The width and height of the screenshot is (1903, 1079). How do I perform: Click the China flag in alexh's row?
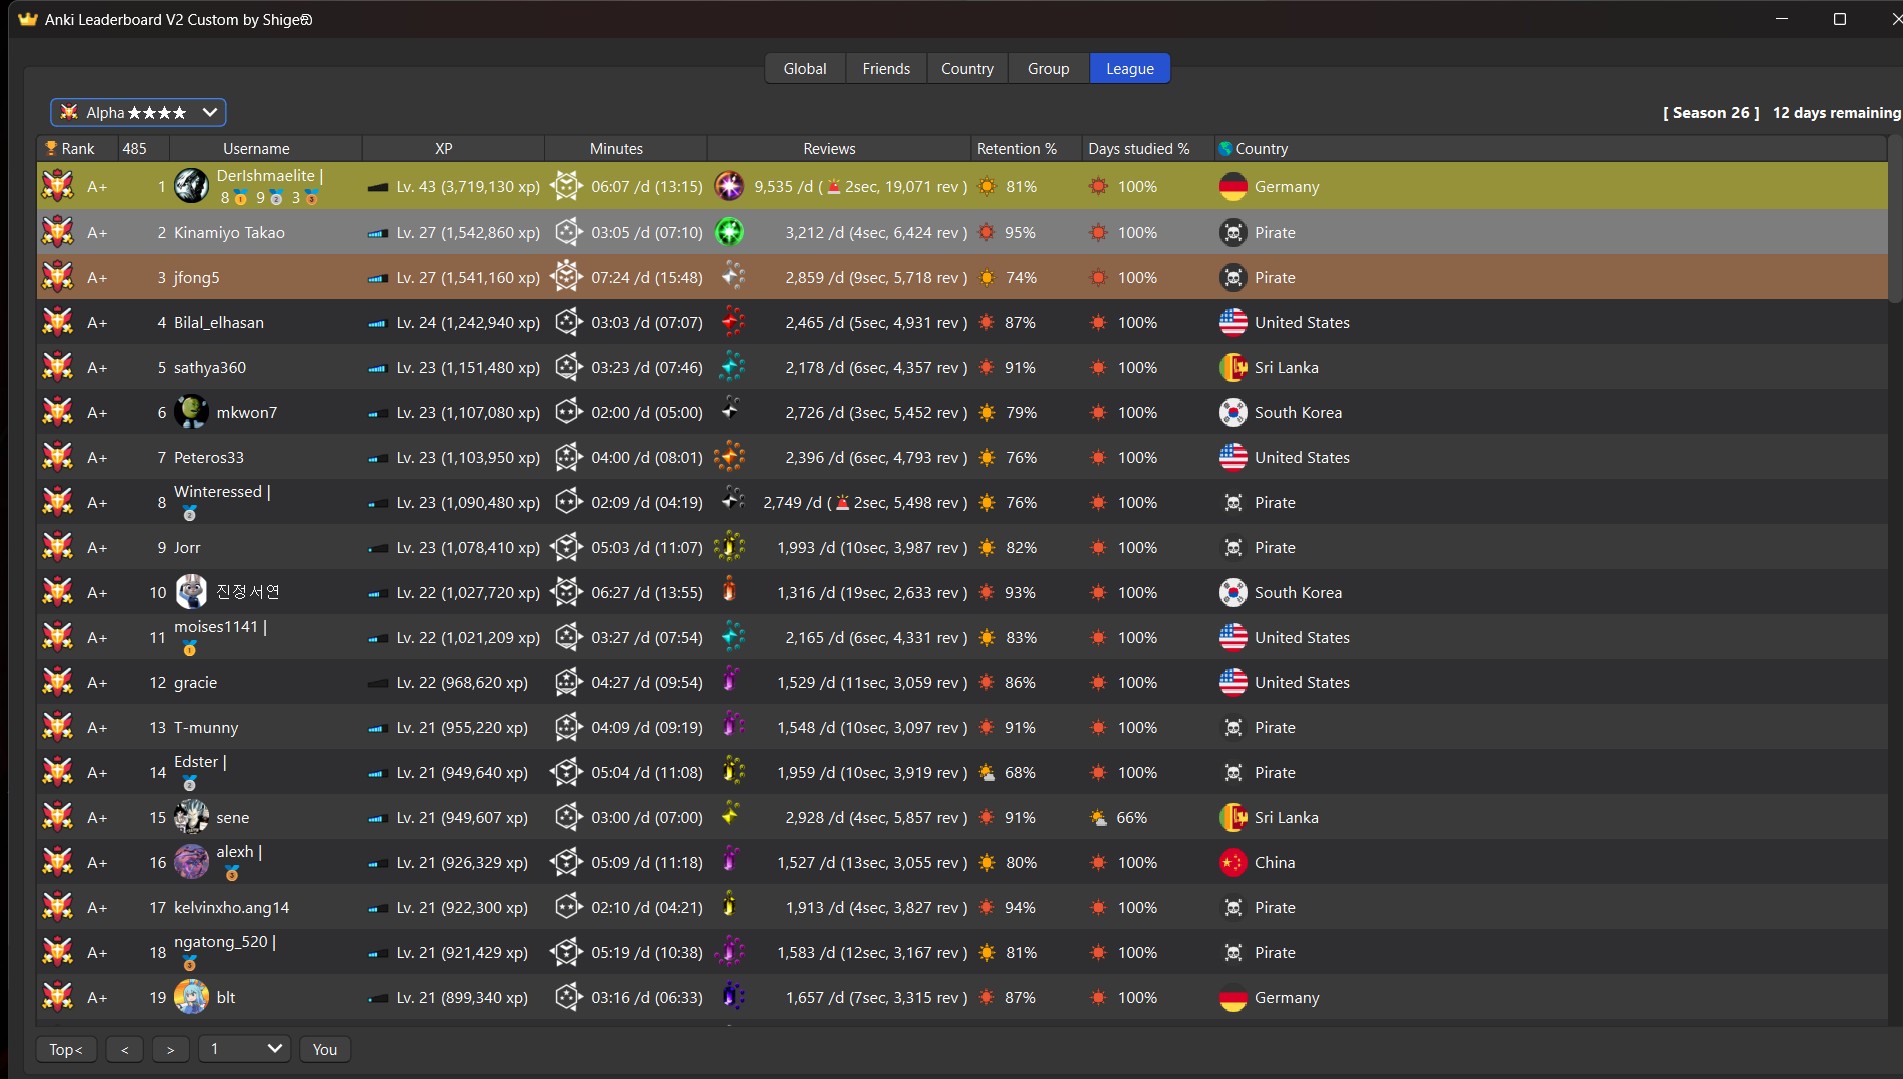pos(1233,862)
